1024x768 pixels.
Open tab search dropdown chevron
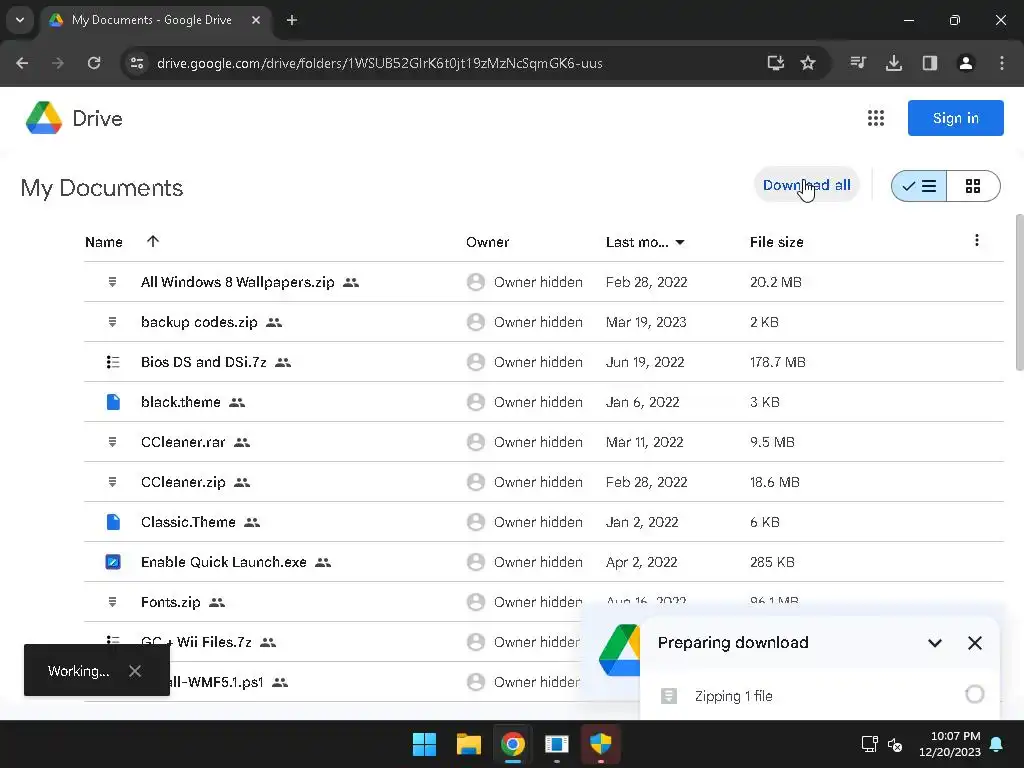20,20
